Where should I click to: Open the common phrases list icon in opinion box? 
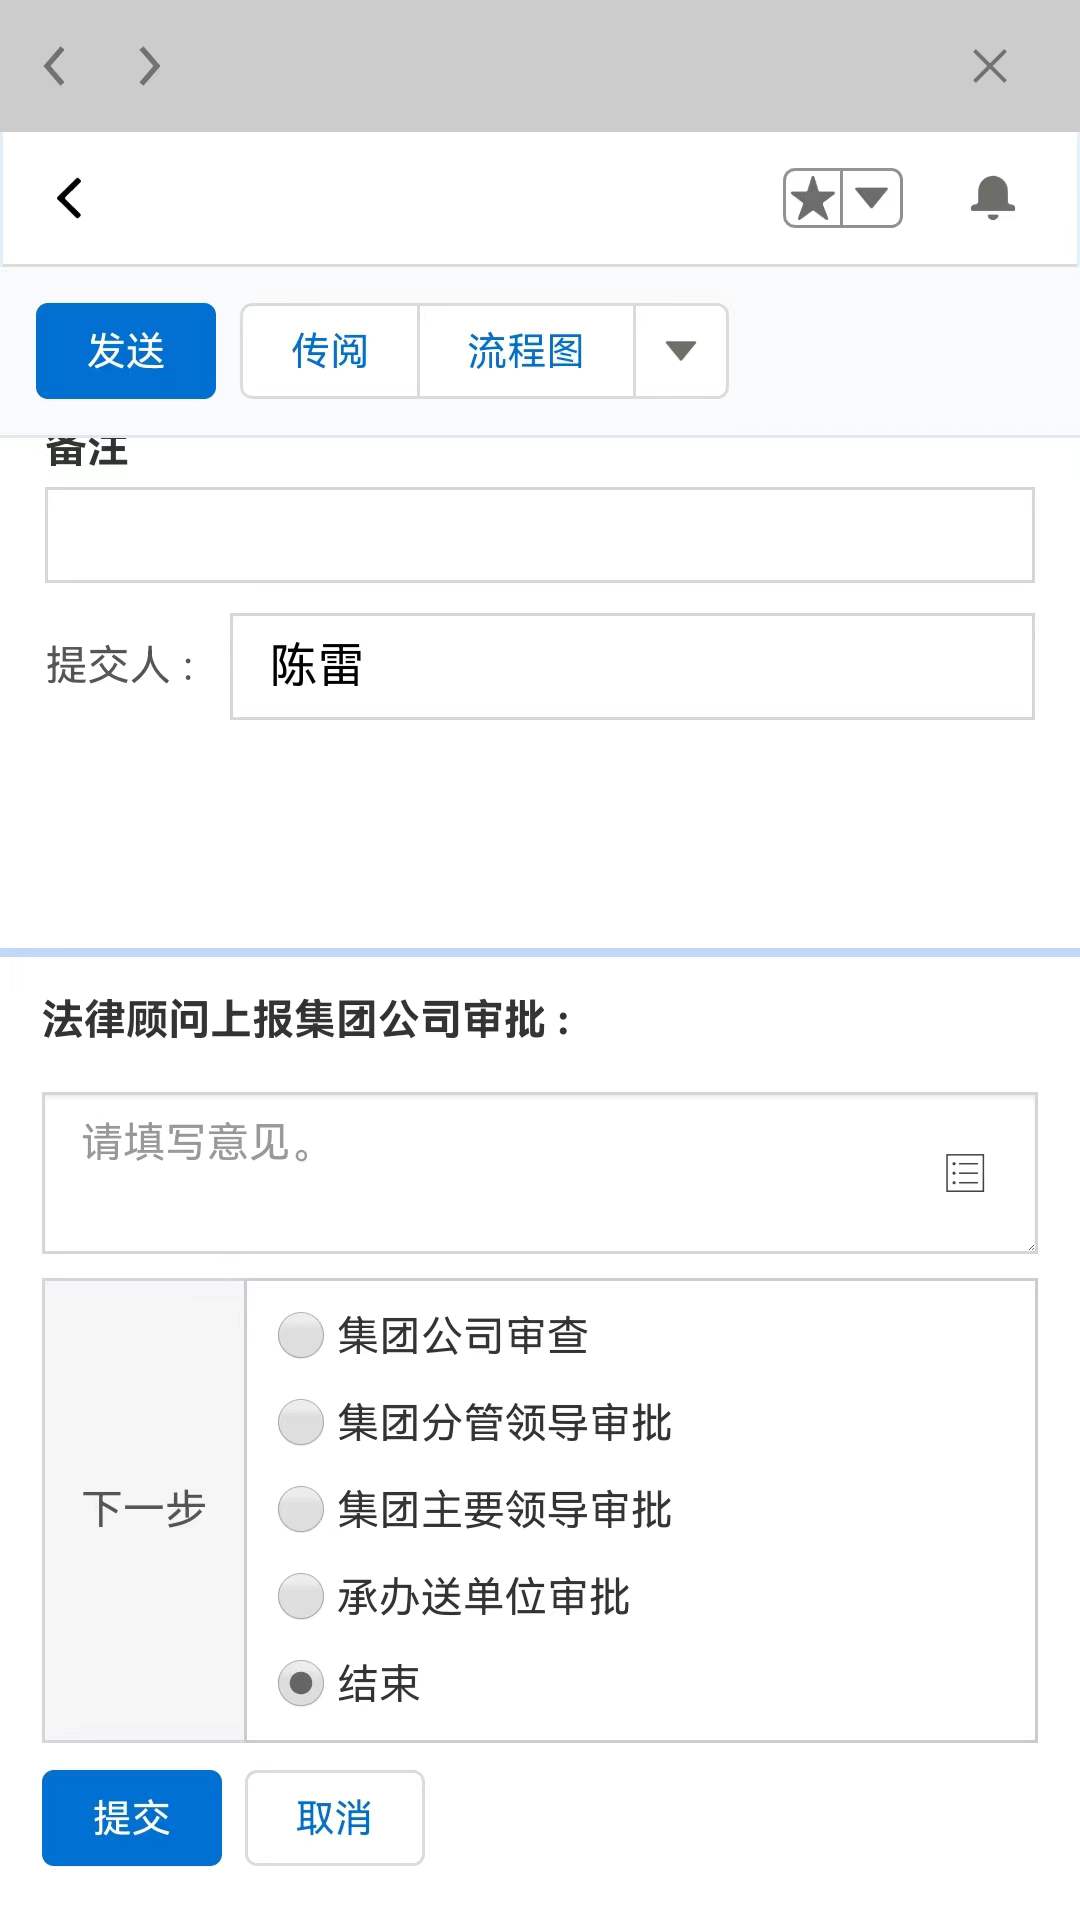click(965, 1172)
